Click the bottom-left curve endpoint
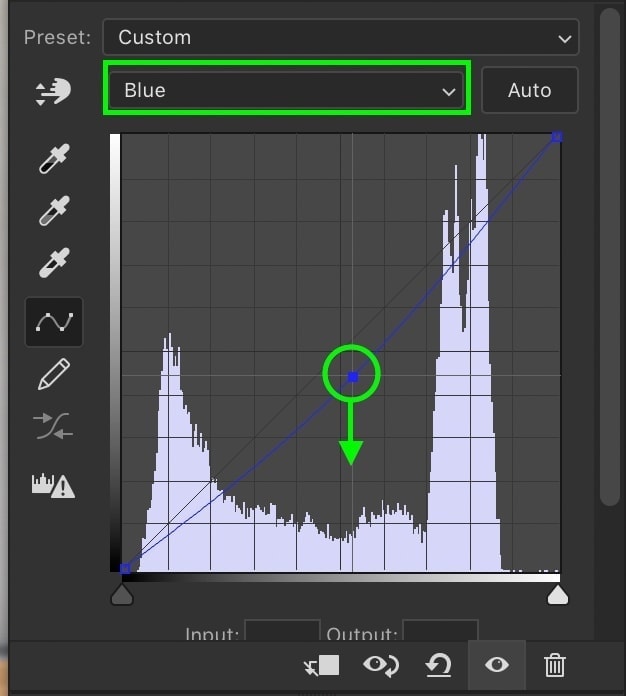626x696 pixels. [125, 569]
